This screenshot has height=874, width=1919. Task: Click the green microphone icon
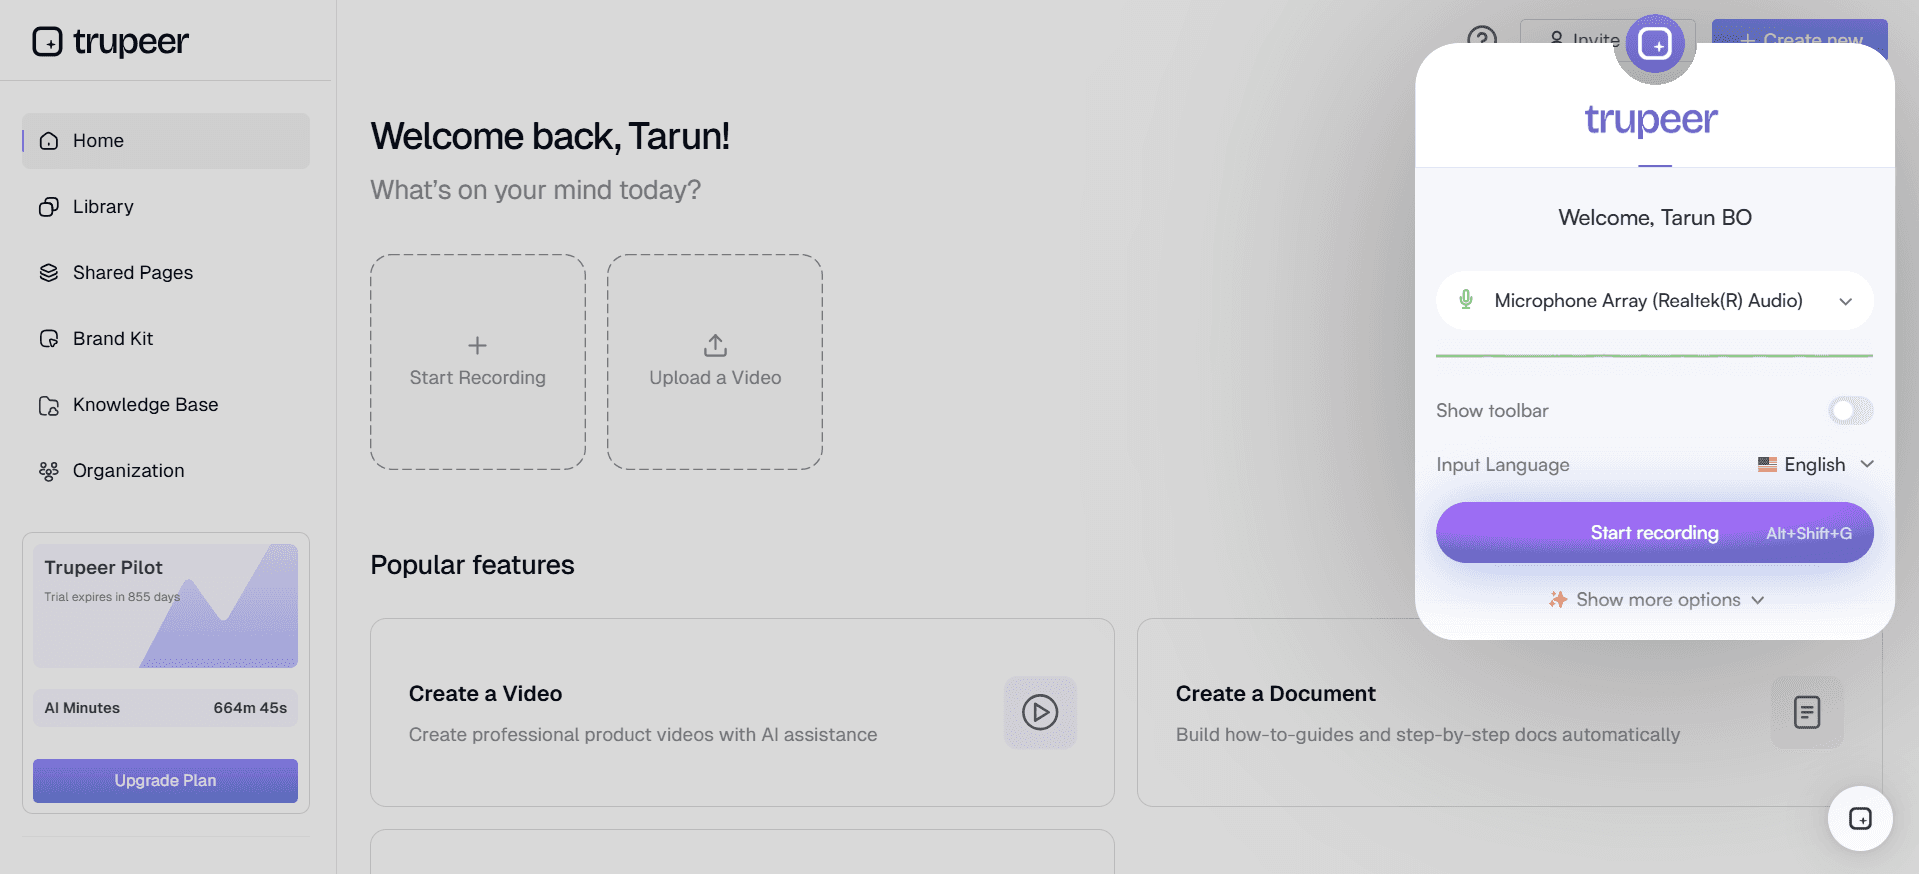(x=1466, y=300)
